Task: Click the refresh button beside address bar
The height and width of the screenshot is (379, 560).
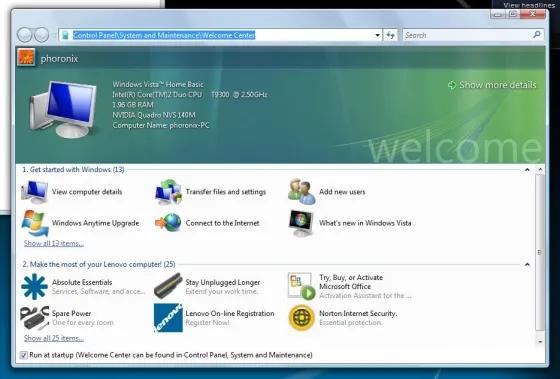Action: 390,35
